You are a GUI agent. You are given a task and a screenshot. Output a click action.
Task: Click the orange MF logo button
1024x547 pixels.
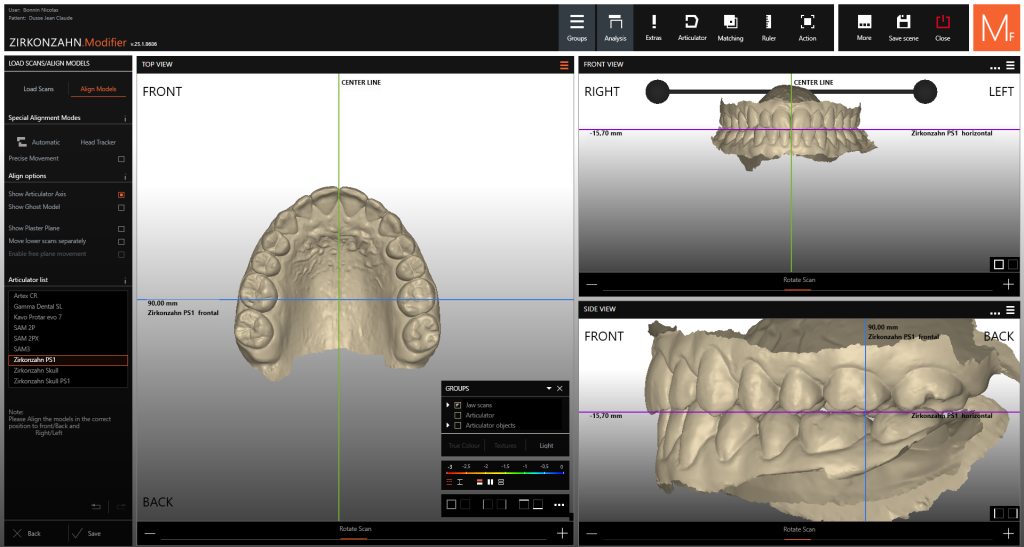click(x=996, y=27)
